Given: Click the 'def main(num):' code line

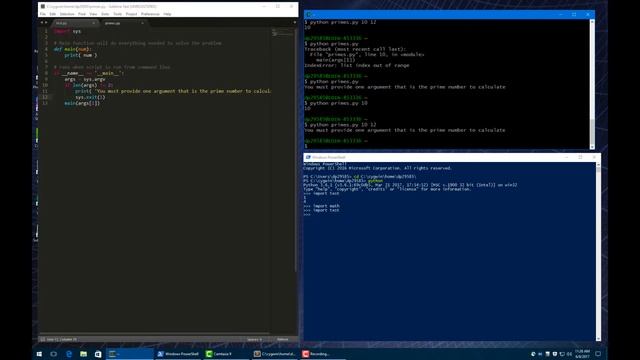Looking at the screenshot, I should coord(72,49).
